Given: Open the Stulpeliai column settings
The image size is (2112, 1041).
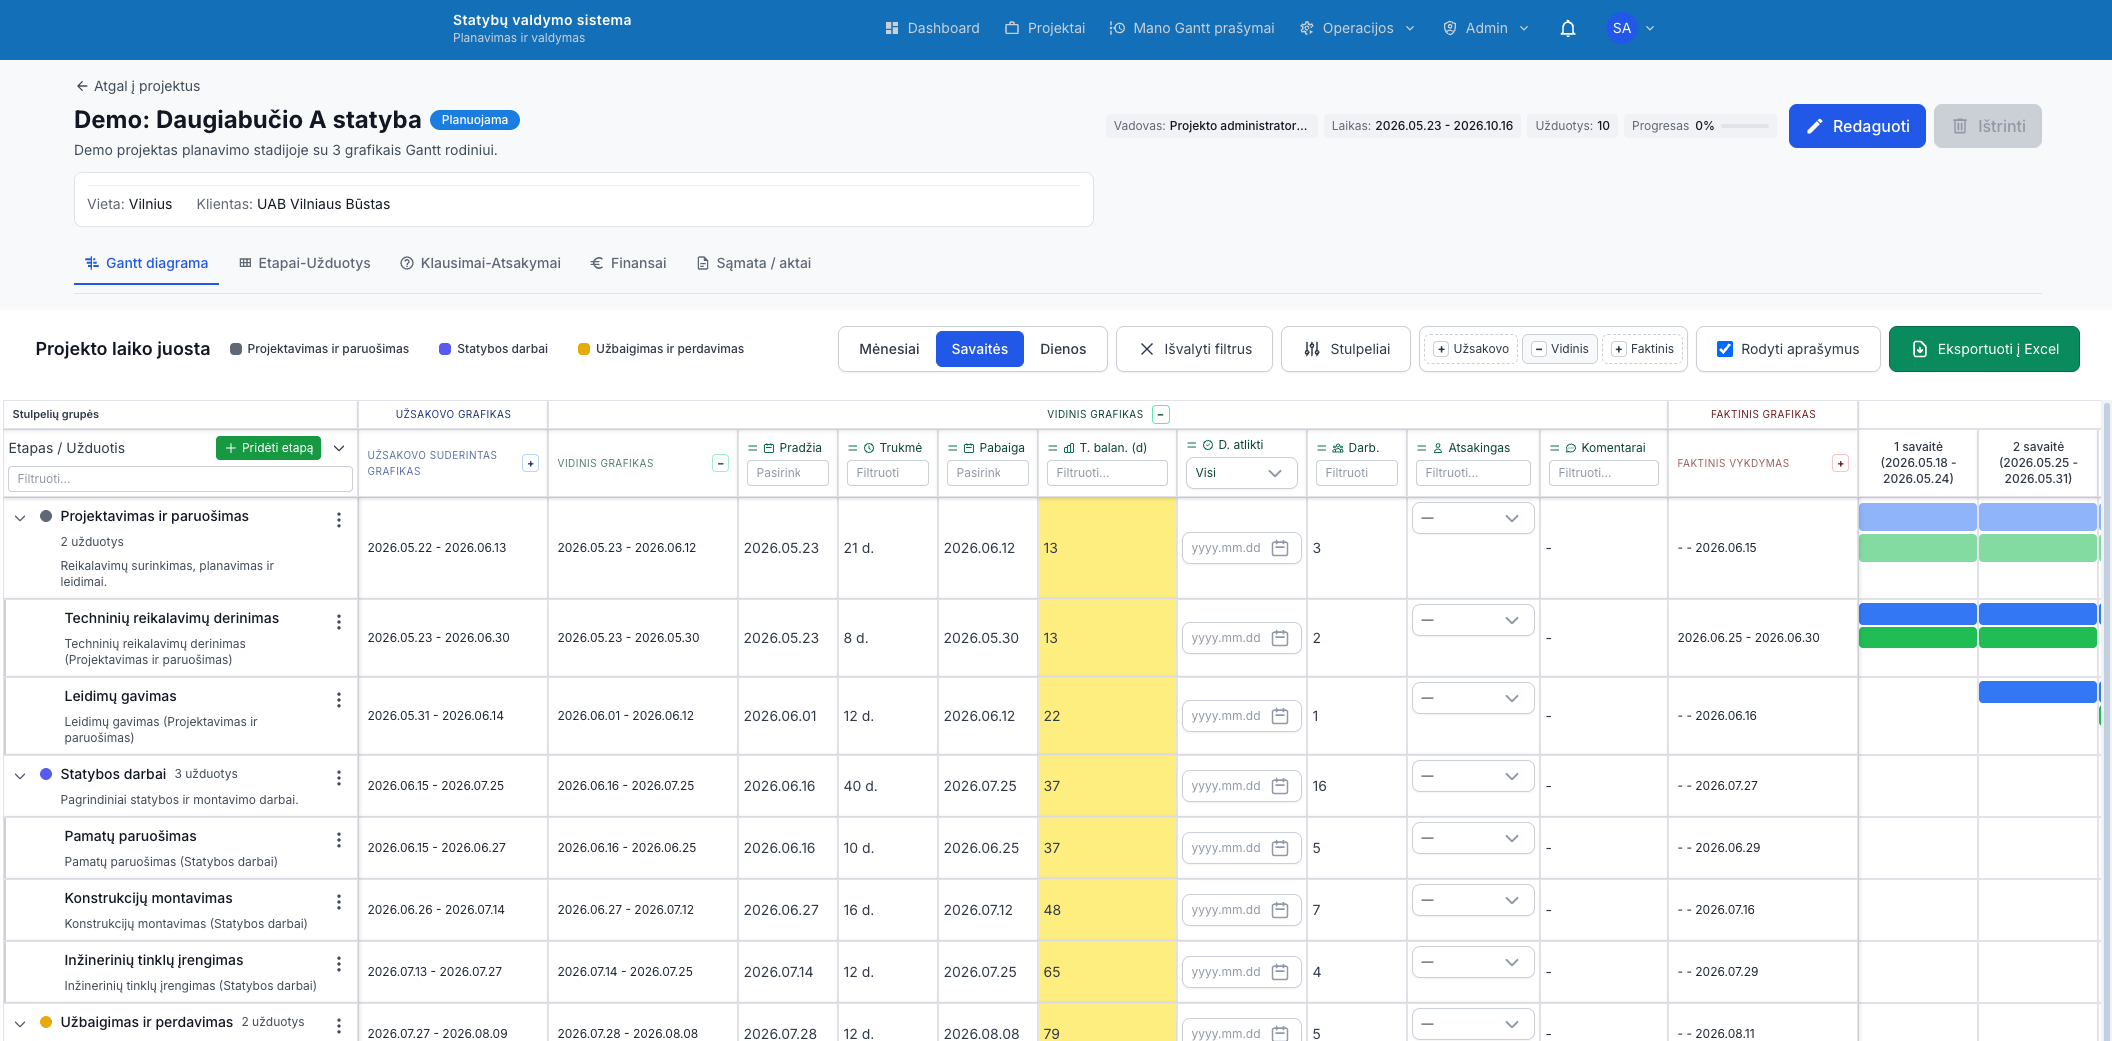Looking at the screenshot, I should click(1346, 349).
